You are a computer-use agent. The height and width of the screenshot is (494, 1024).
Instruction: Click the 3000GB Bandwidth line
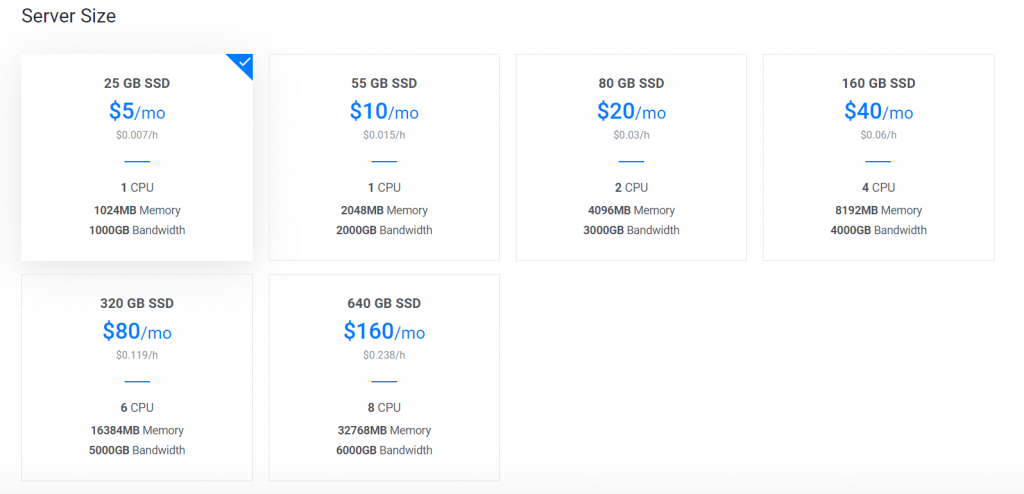pos(631,230)
